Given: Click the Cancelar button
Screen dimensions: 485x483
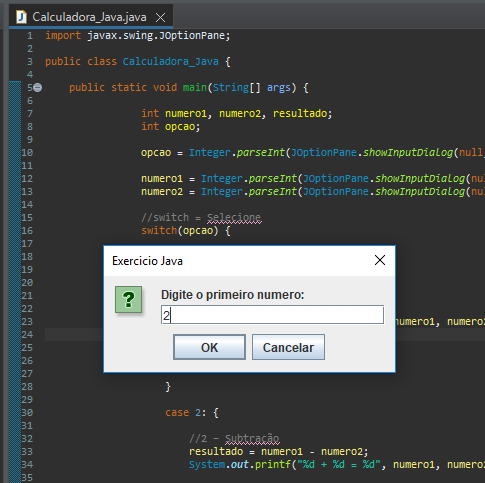Looking at the screenshot, I should (x=288, y=347).
